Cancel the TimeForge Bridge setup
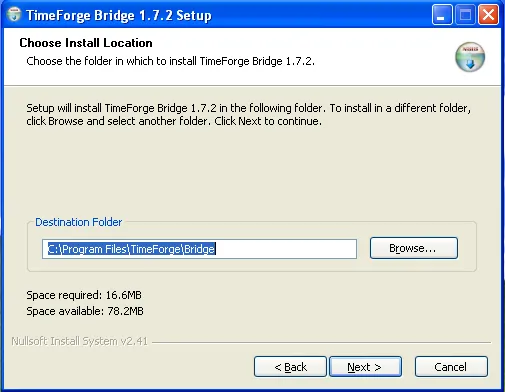505x392 pixels. pos(451,367)
